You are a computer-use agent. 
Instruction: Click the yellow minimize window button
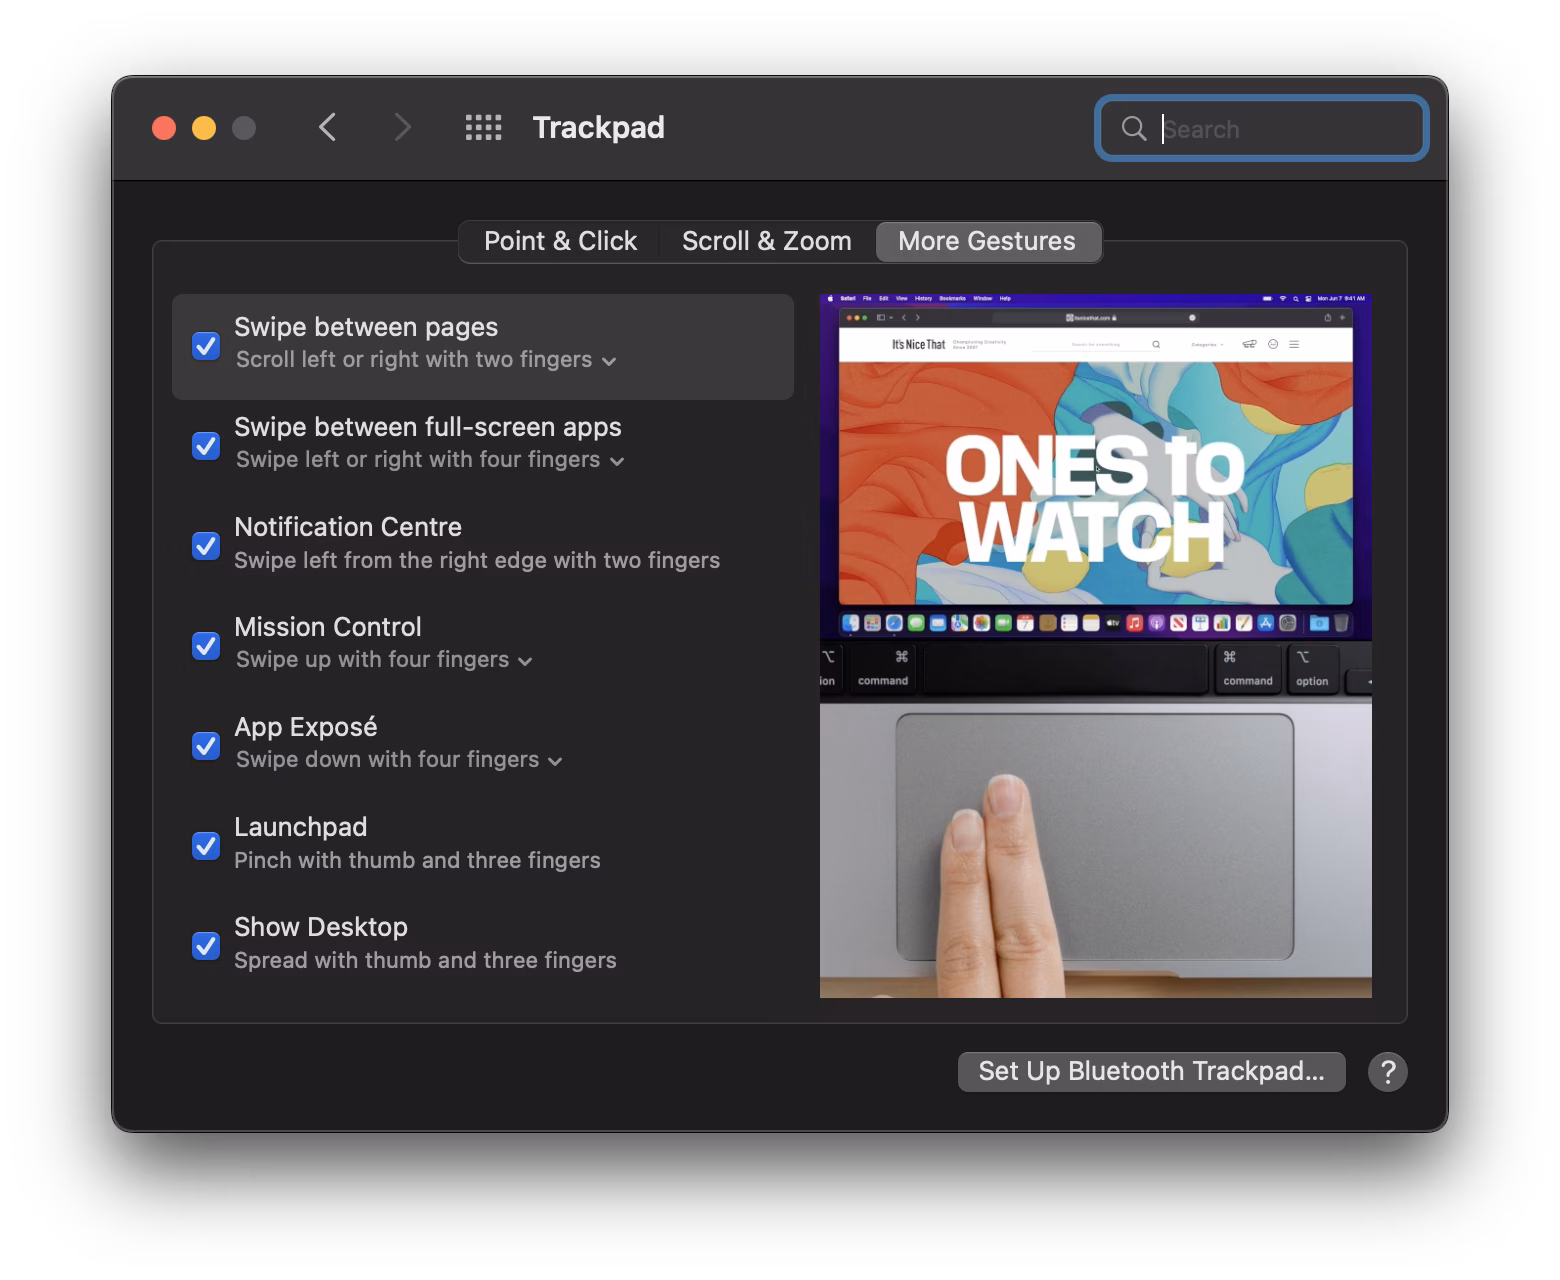pos(204,128)
